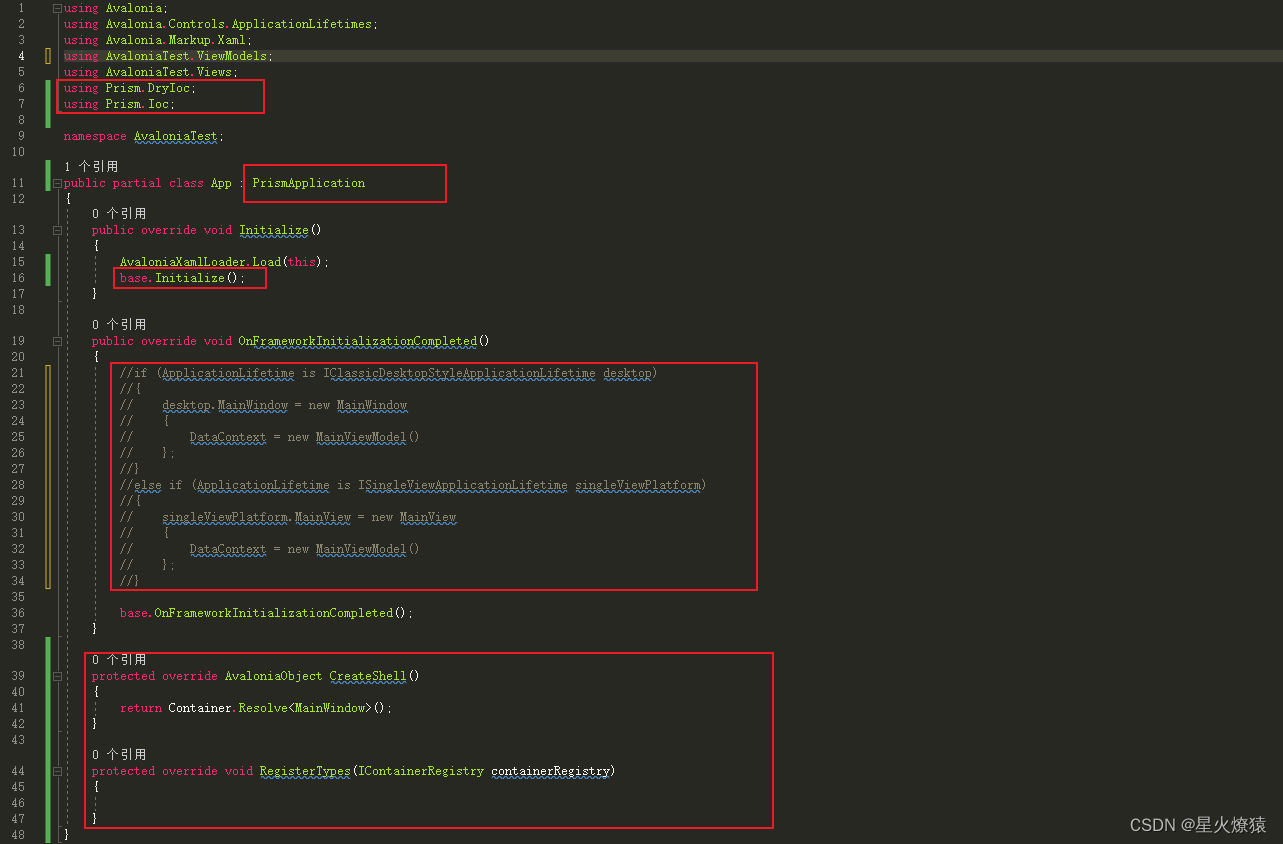Click 'MainWindow' inside Resolve generic argument
The width and height of the screenshot is (1283, 844).
pyautogui.click(x=330, y=708)
